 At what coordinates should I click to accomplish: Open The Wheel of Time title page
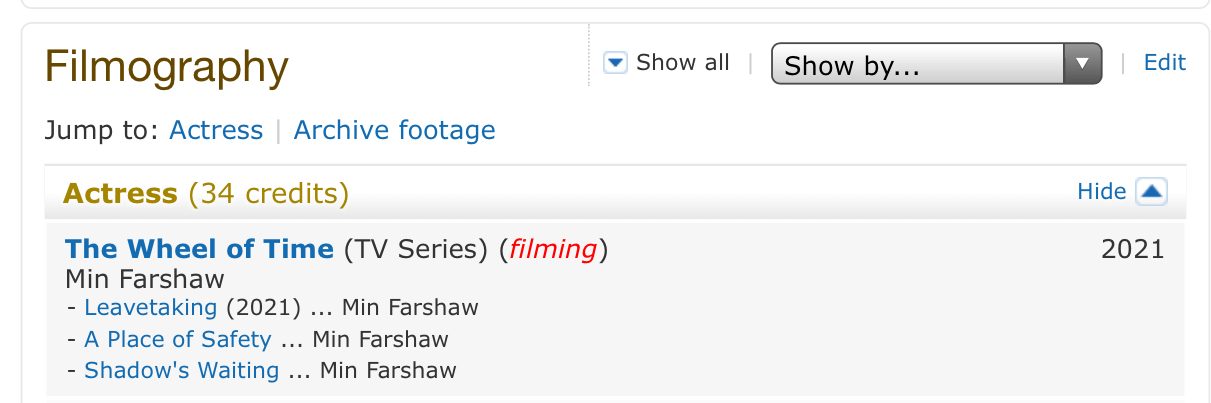[x=199, y=249]
